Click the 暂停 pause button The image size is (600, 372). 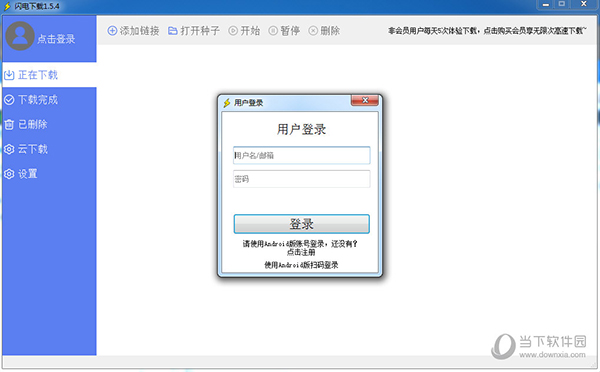pyautogui.click(x=284, y=31)
